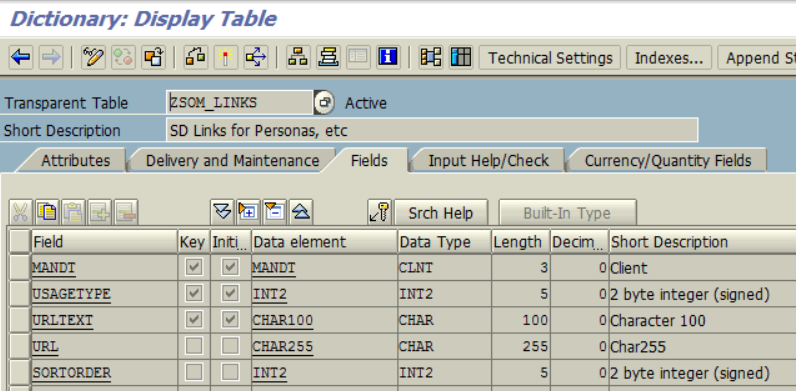
Task: Click the CHAR100 data element link
Action: click(x=282, y=320)
